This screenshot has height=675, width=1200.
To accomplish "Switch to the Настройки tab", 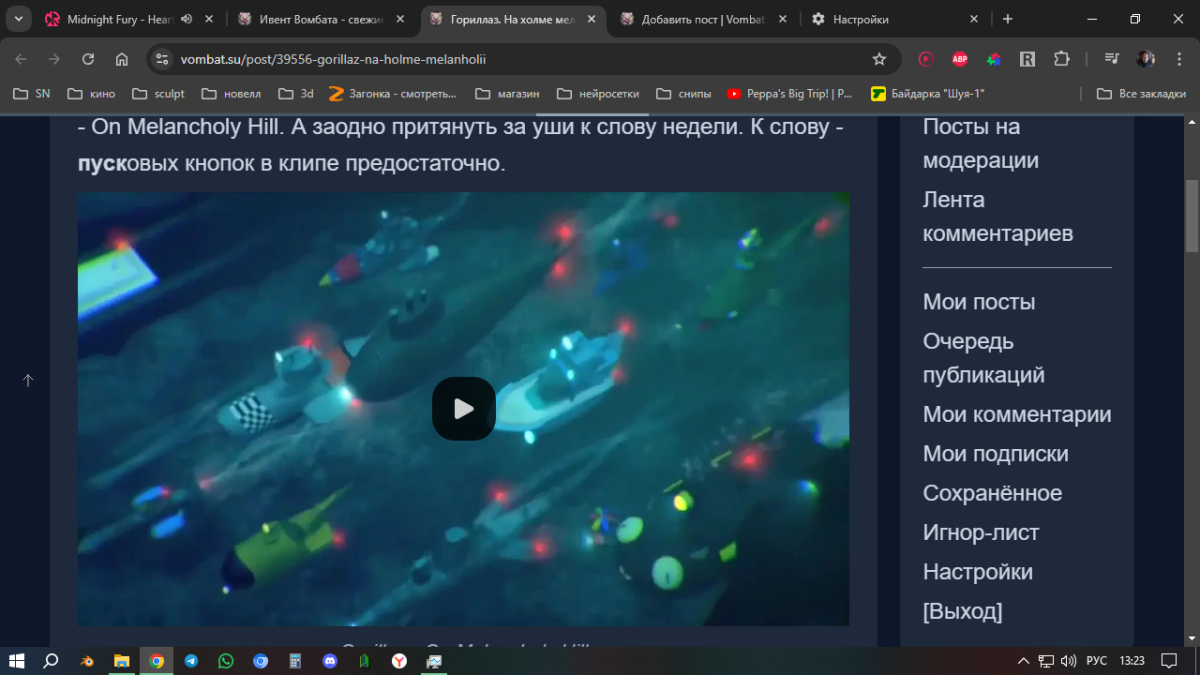I will pos(861,19).
